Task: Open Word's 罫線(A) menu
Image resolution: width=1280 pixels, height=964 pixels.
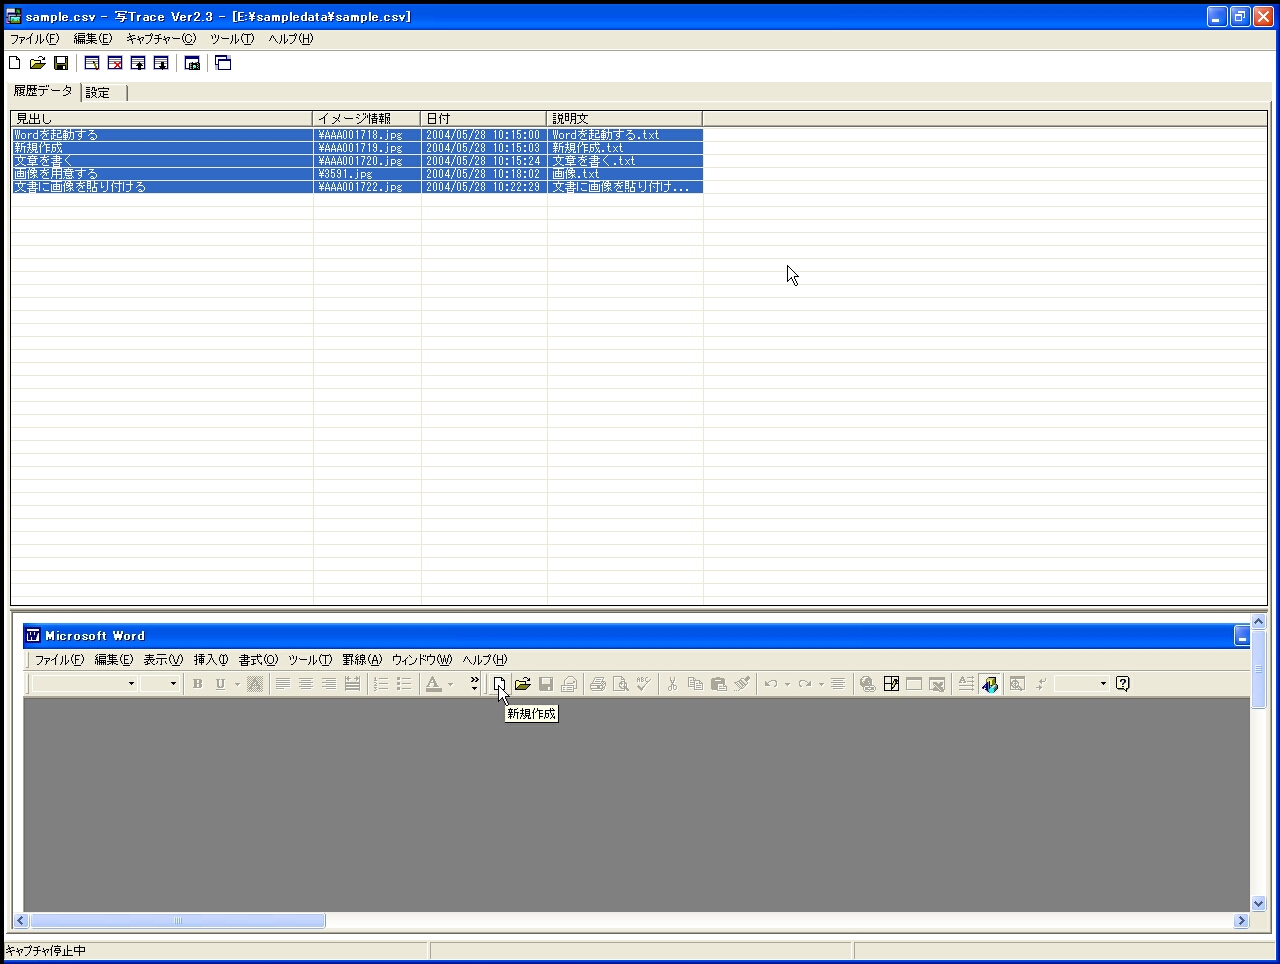Action: point(362,660)
